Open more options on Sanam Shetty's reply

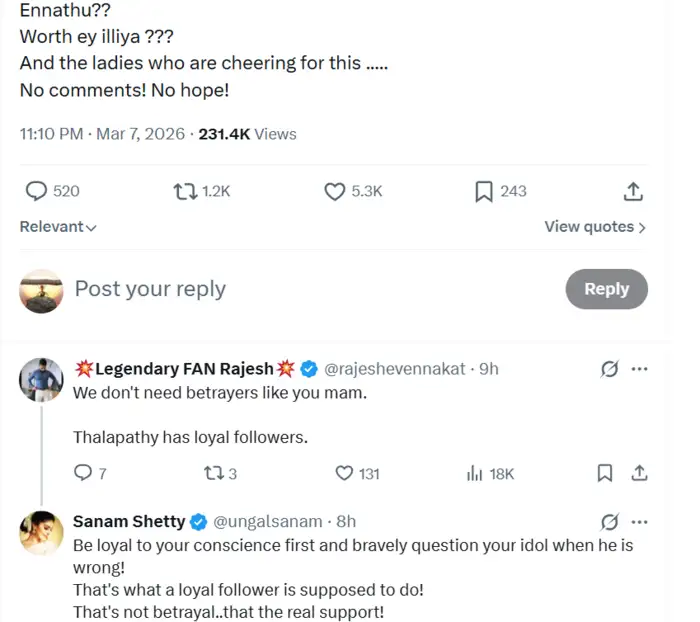click(x=640, y=521)
